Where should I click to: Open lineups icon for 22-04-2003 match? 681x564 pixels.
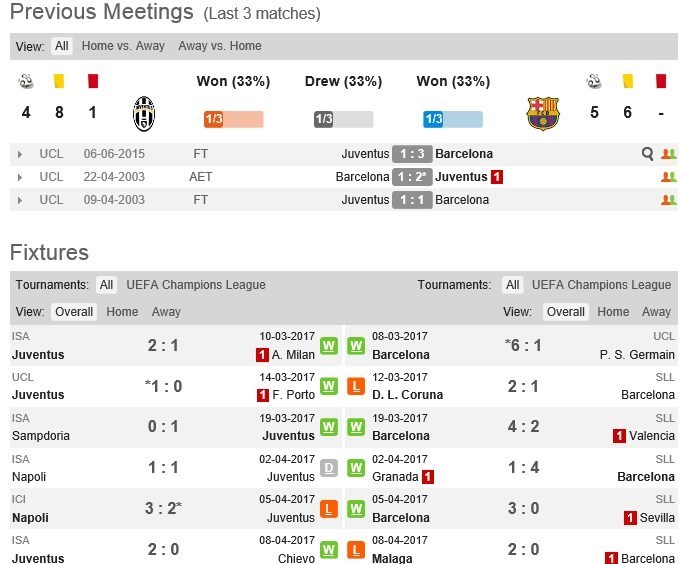click(669, 177)
